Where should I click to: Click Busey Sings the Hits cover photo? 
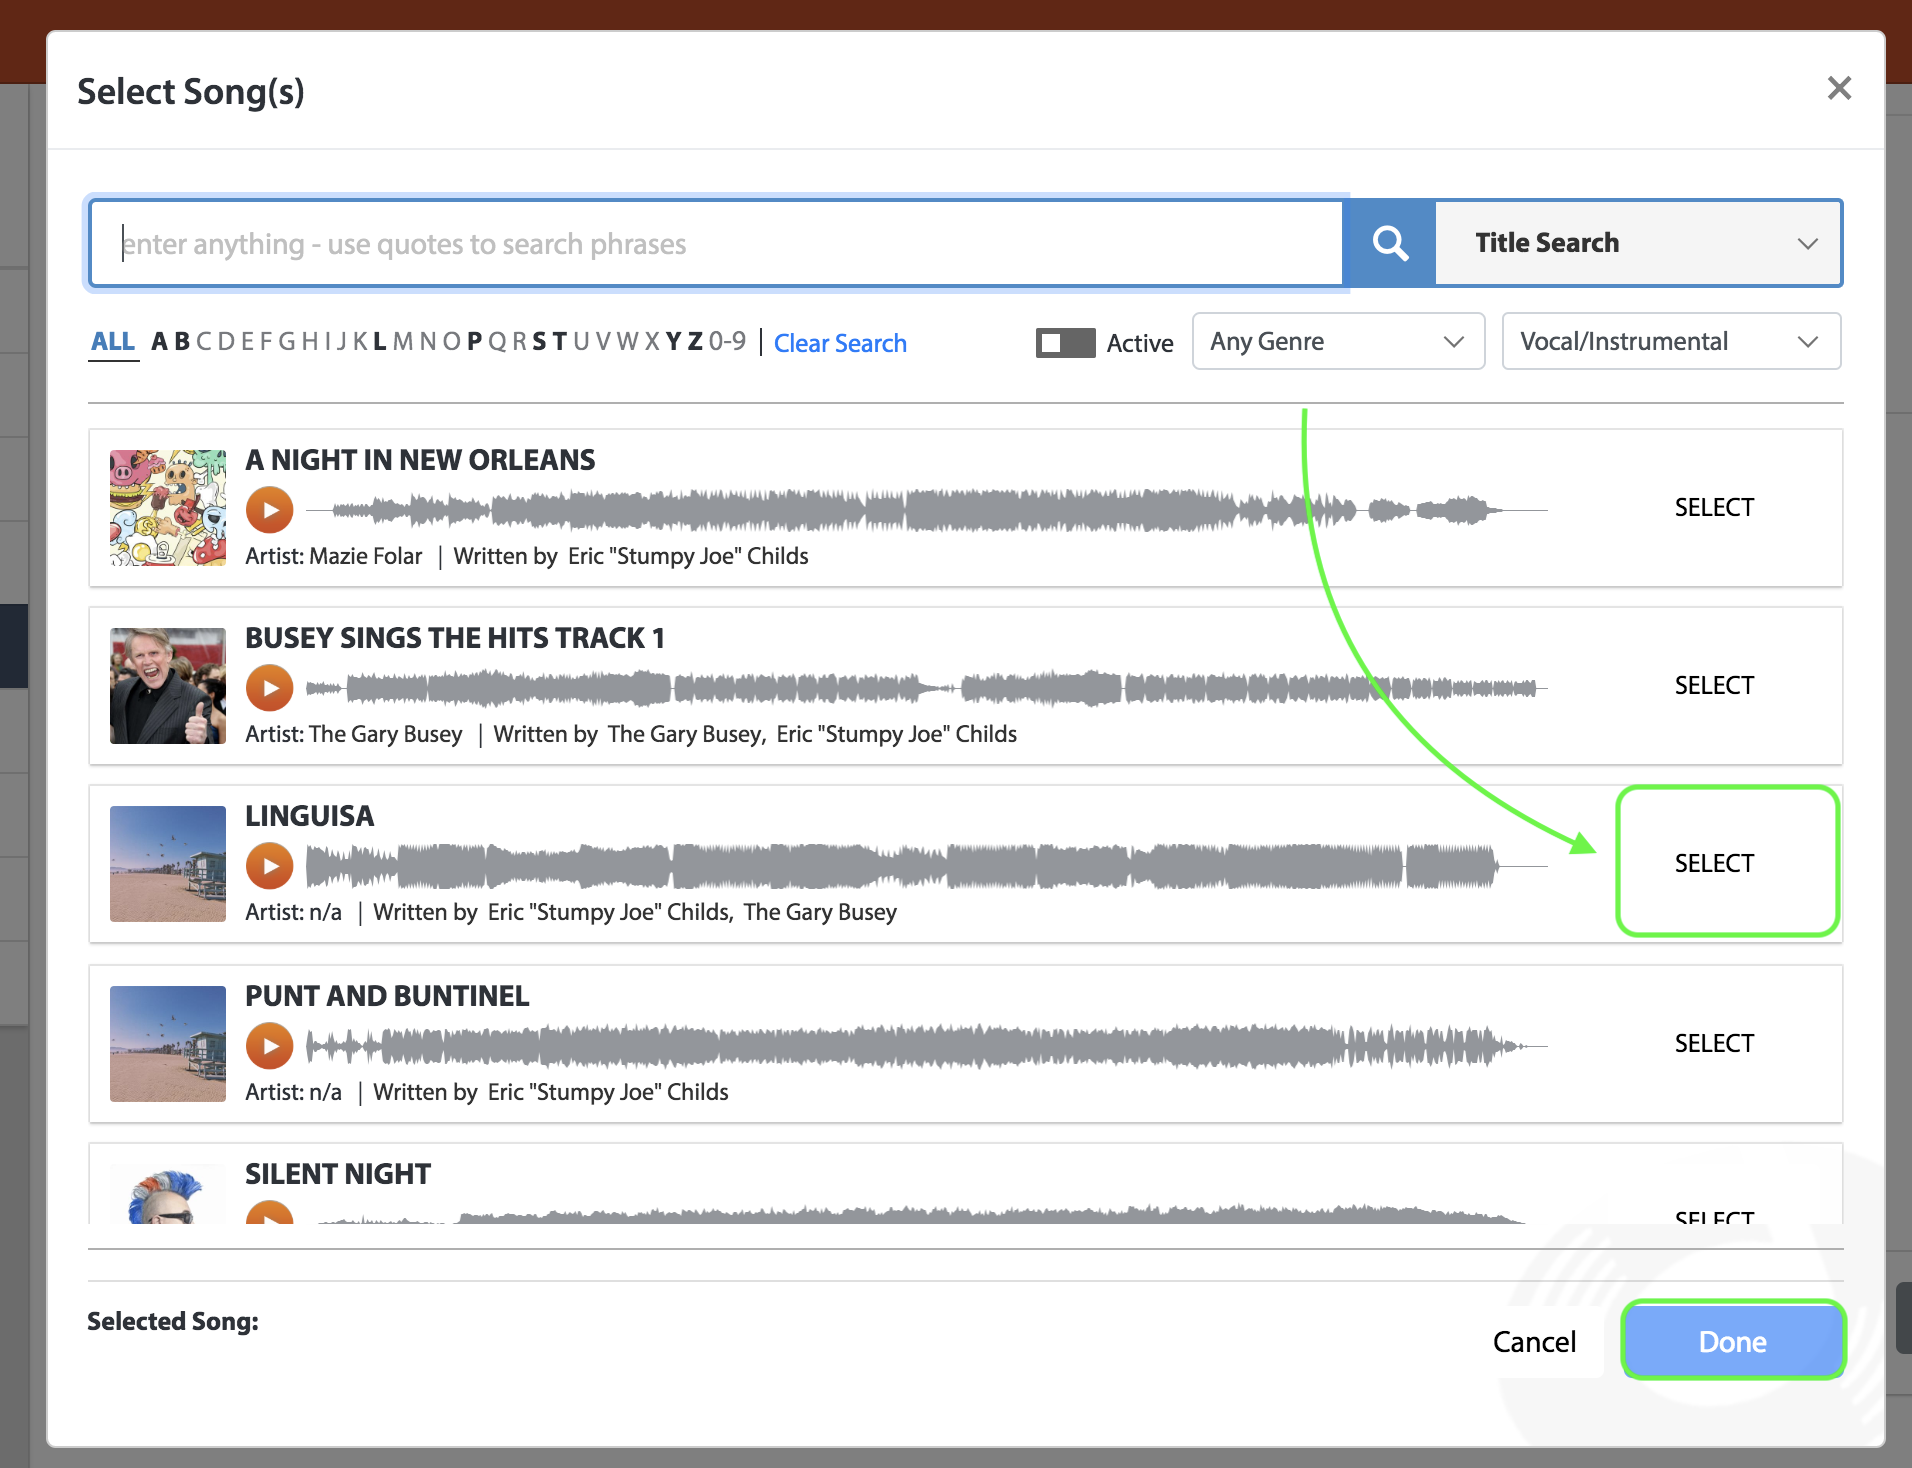coord(168,686)
